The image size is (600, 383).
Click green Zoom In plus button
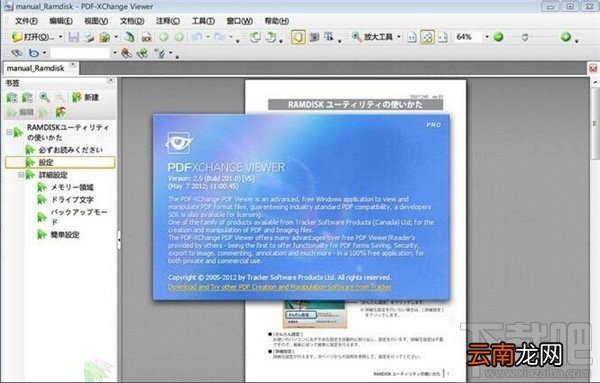[x=566, y=37]
